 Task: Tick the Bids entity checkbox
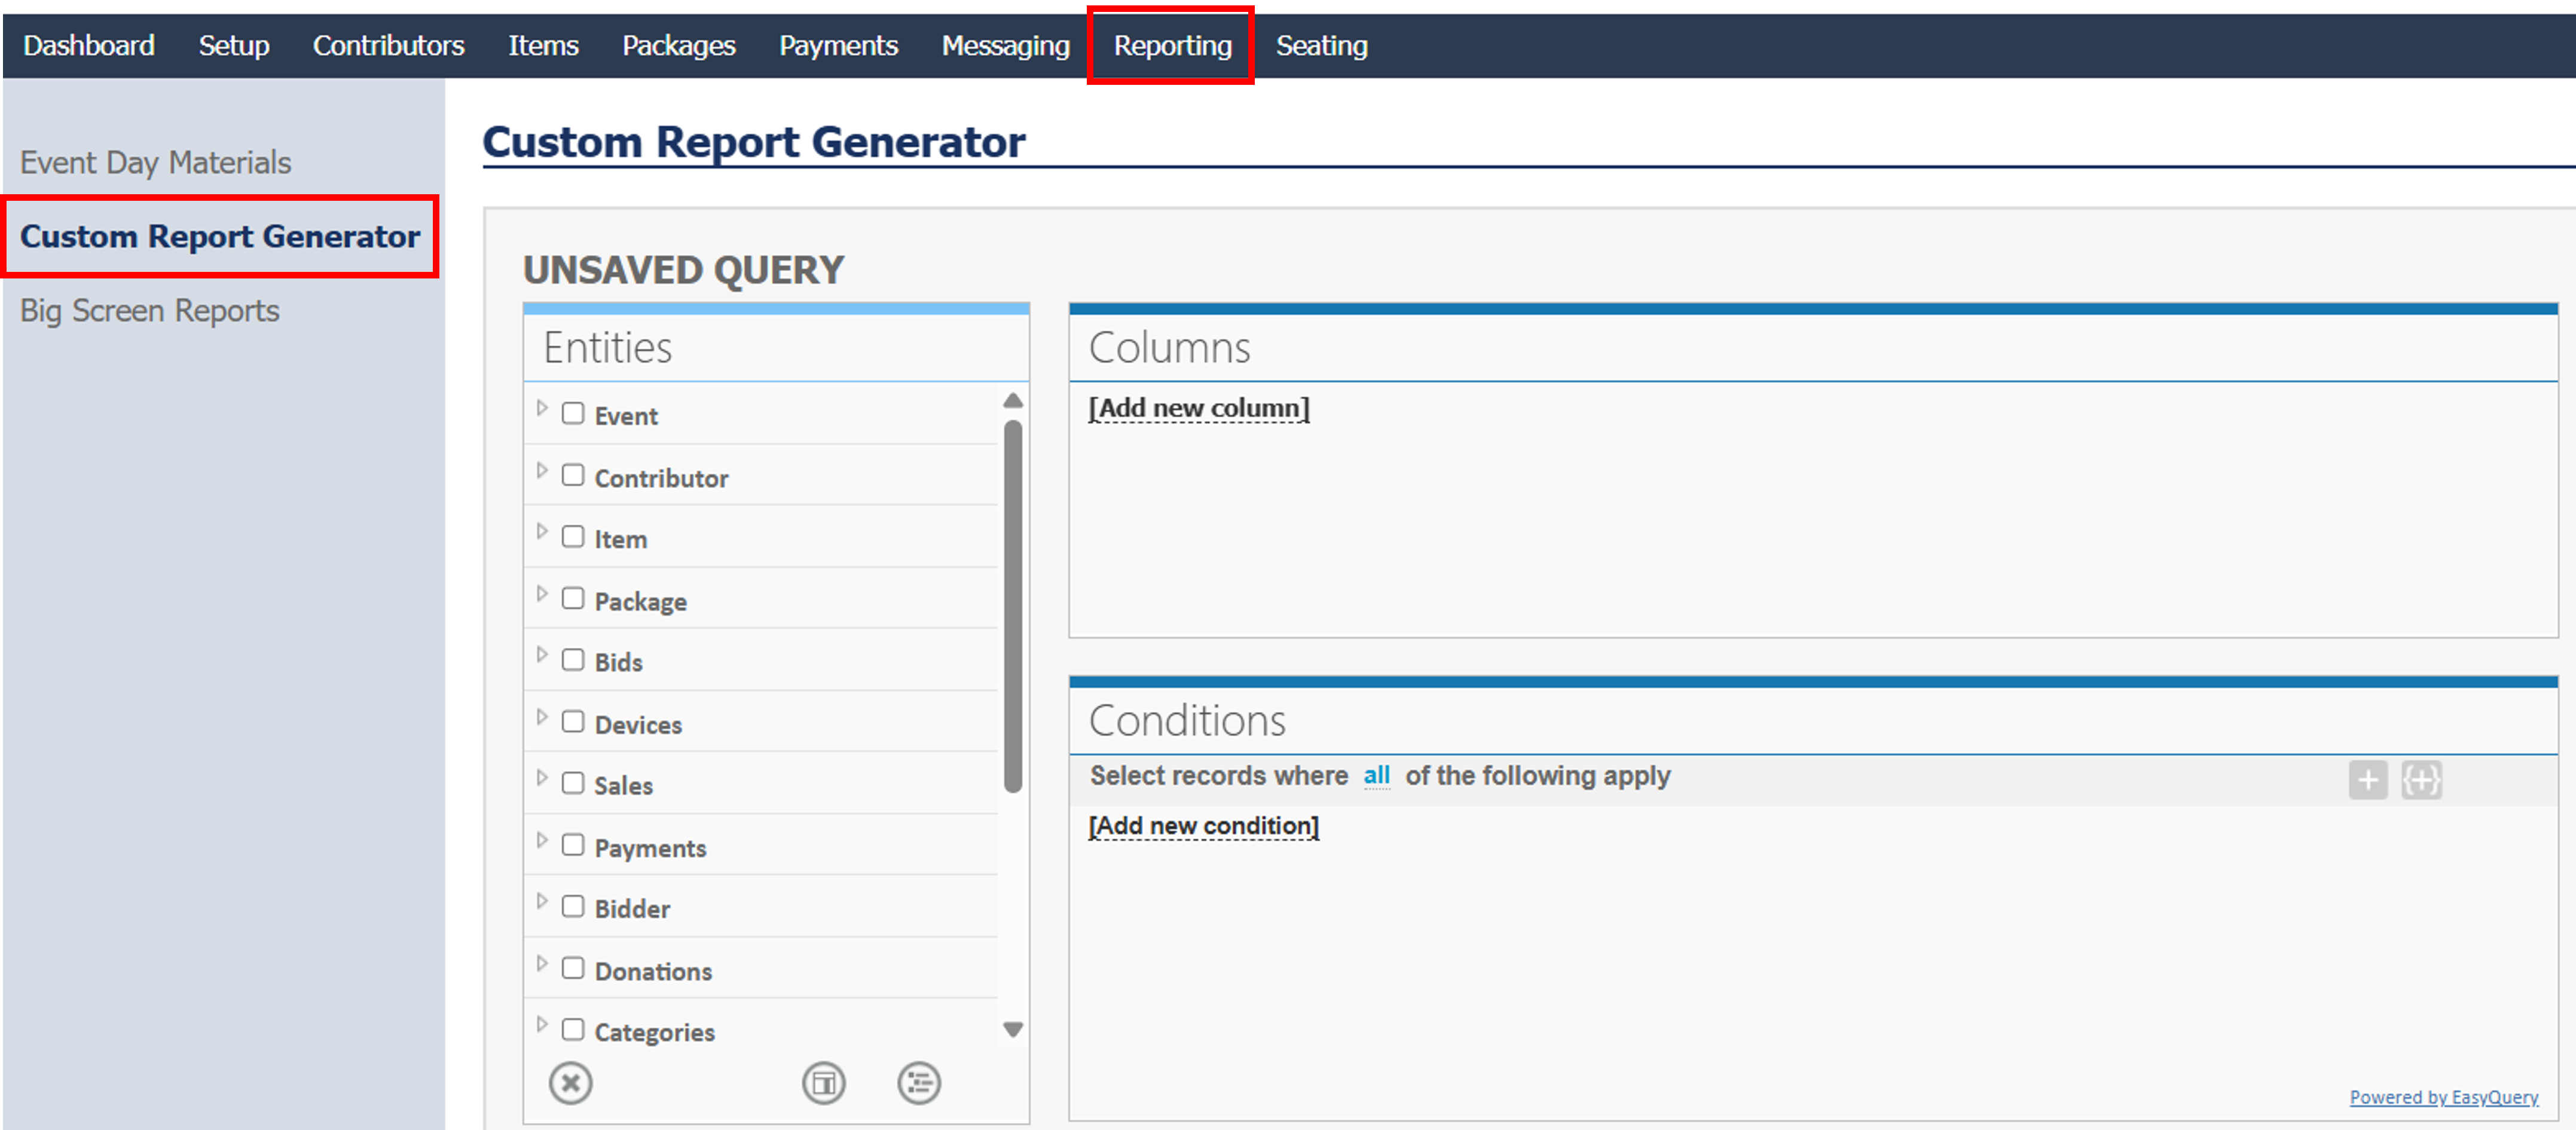572,660
